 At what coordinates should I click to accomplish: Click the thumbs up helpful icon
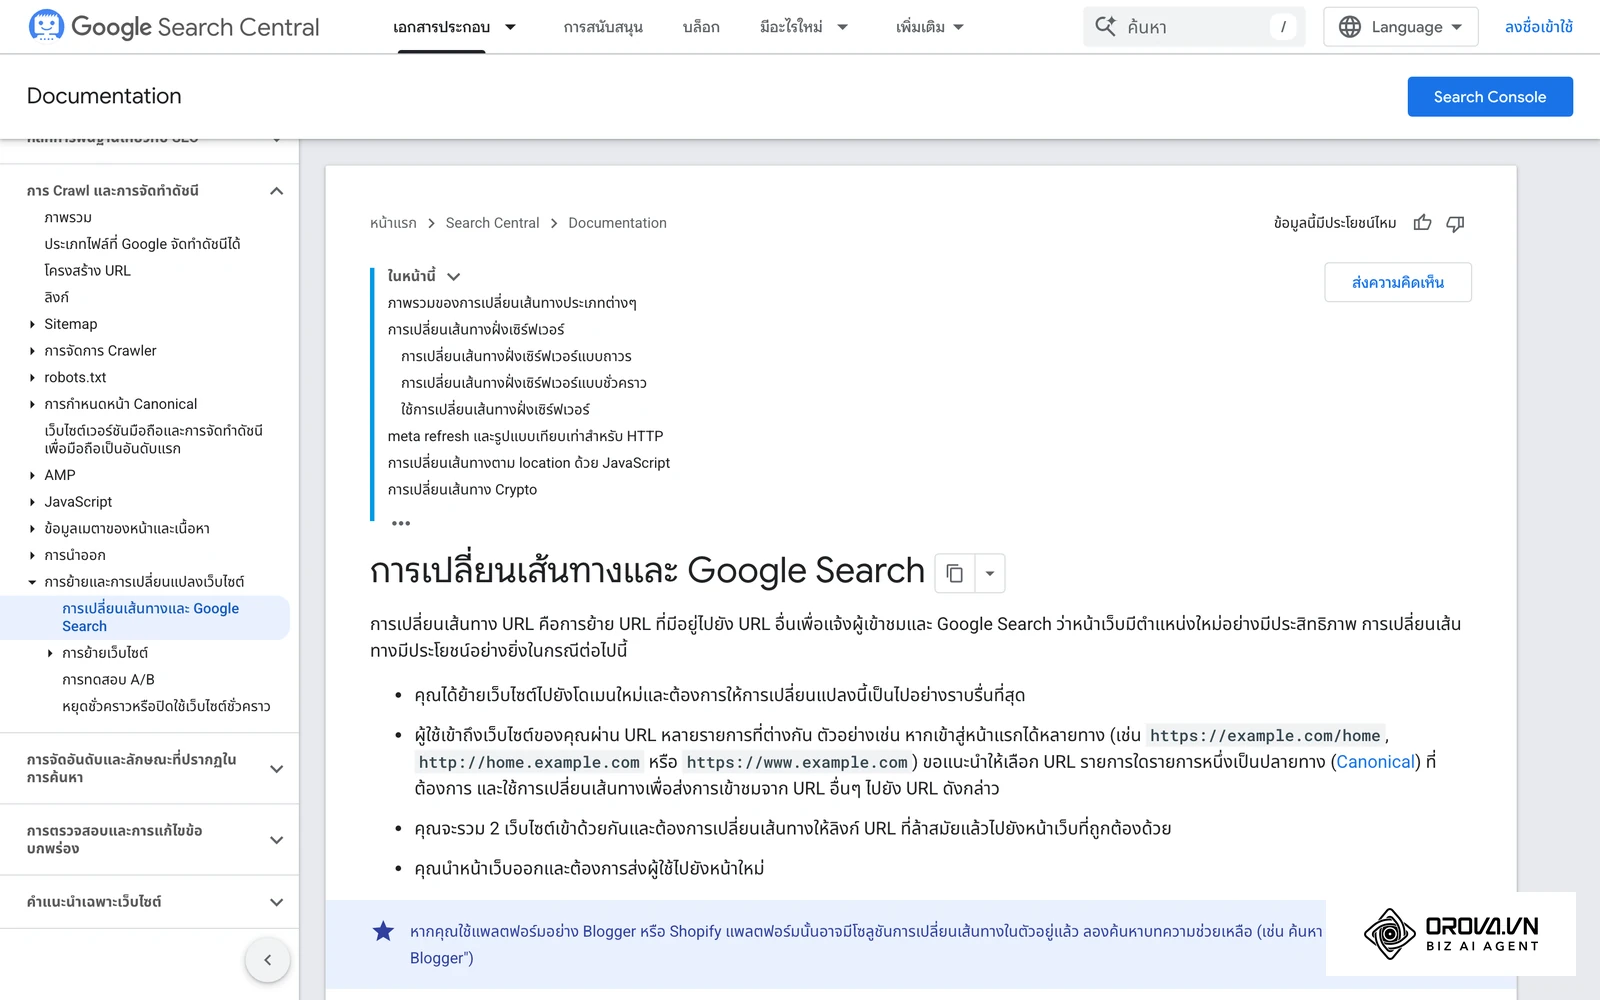point(1422,223)
